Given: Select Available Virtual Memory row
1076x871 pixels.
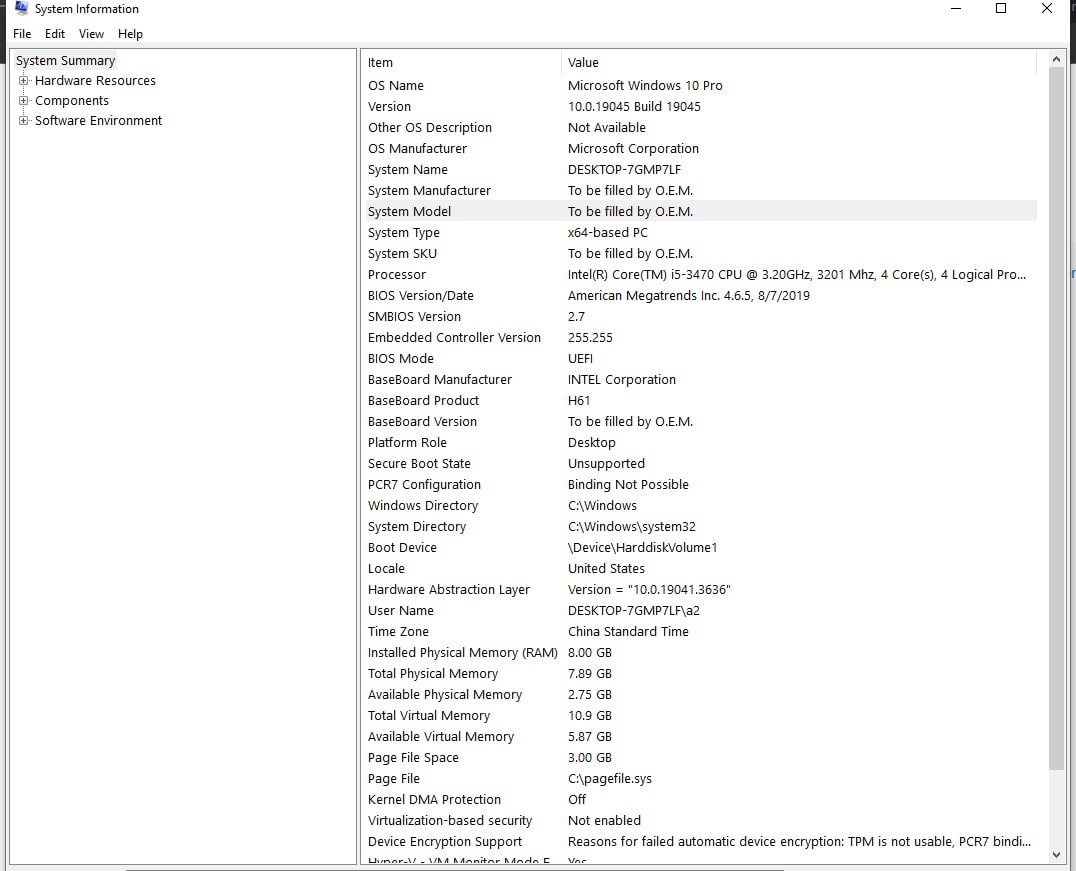Looking at the screenshot, I should tap(699, 736).
